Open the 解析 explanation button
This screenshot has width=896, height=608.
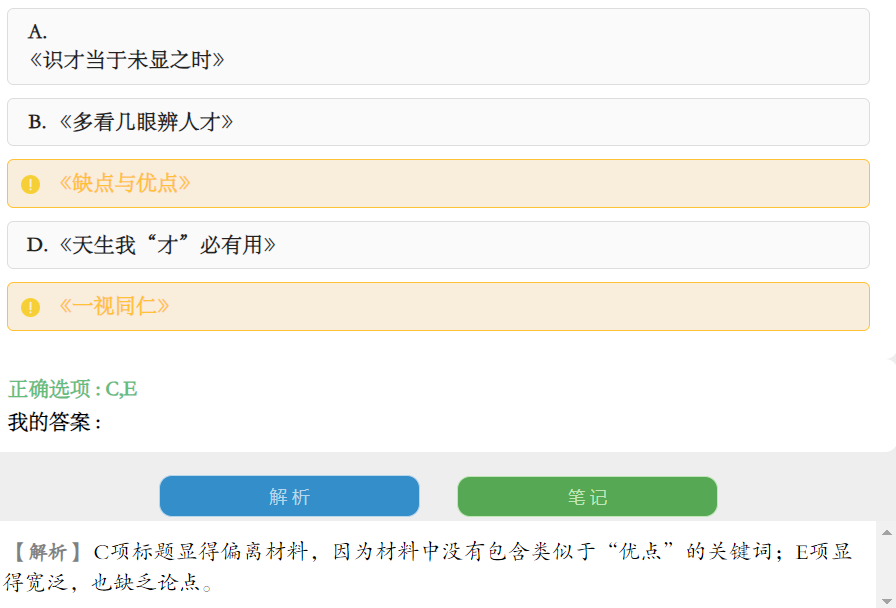point(289,497)
